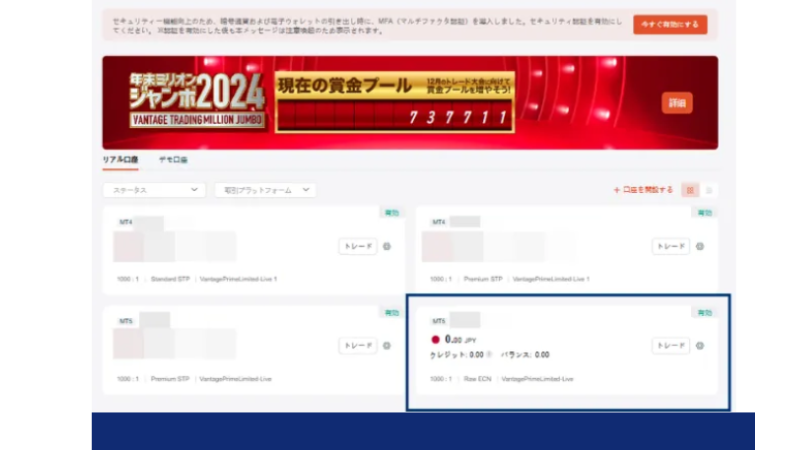This screenshot has width=800, height=450.
Task: Click 詳細 button on the jumbo banner
Action: tap(677, 102)
